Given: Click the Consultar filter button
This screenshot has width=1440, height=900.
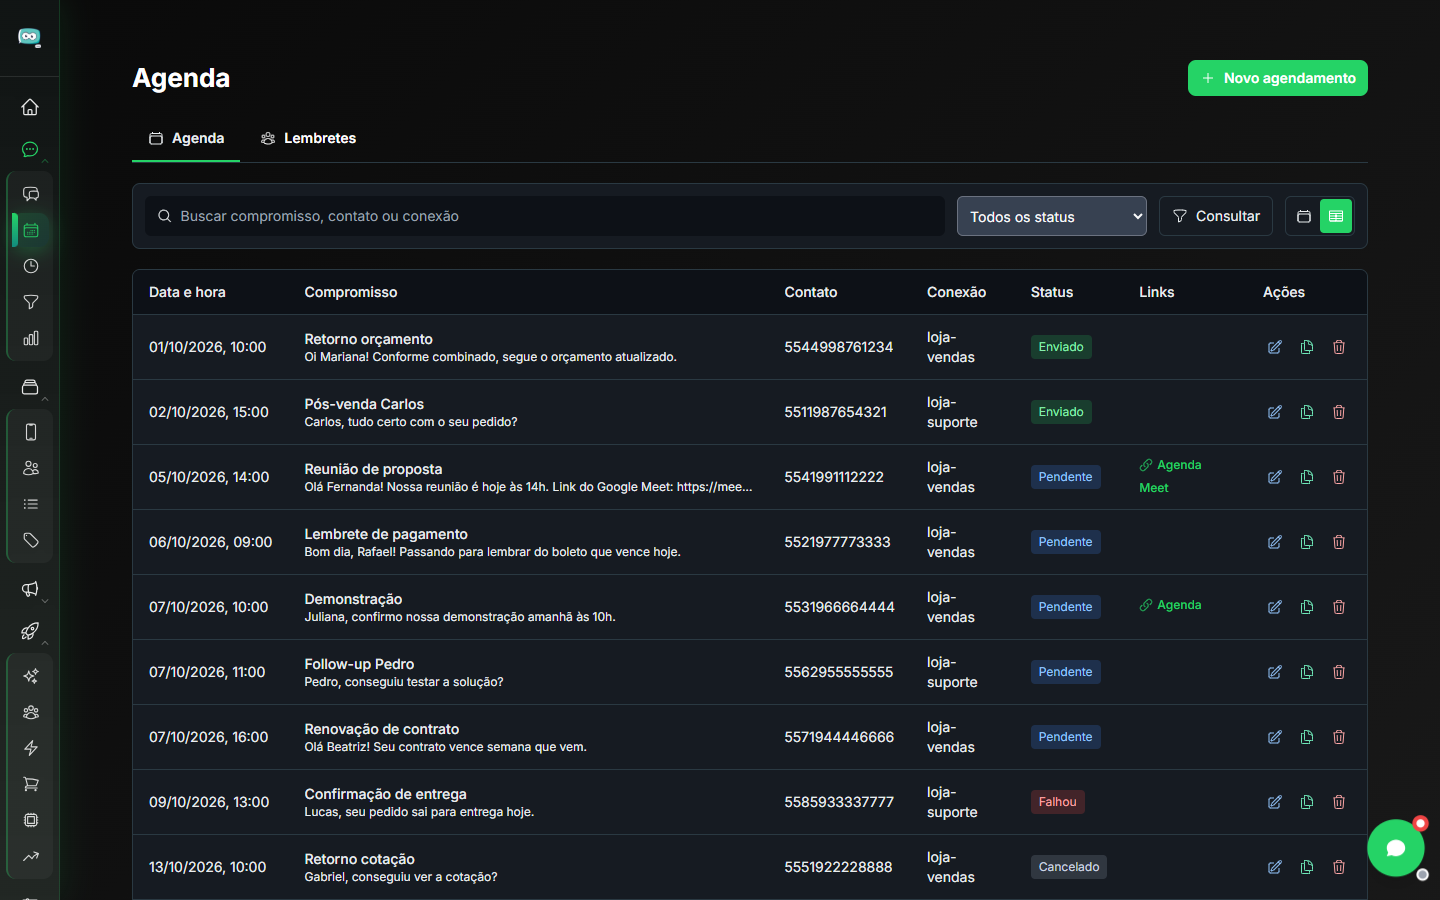Looking at the screenshot, I should tap(1216, 216).
